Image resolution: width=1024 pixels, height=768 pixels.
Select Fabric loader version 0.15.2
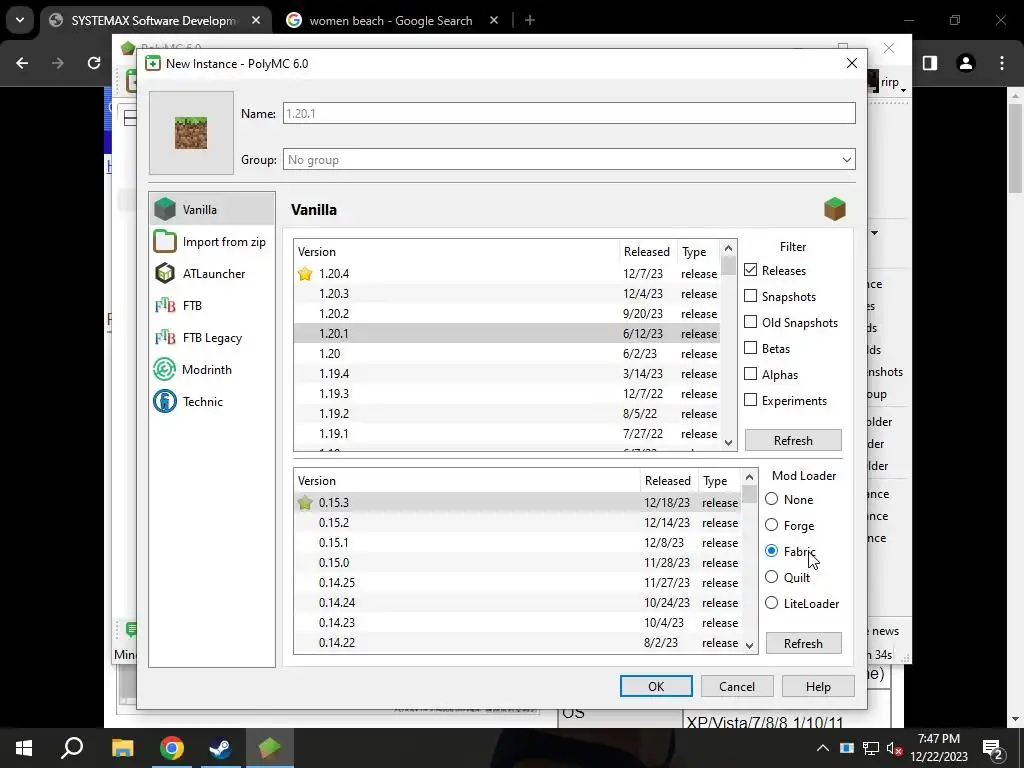[517, 522]
